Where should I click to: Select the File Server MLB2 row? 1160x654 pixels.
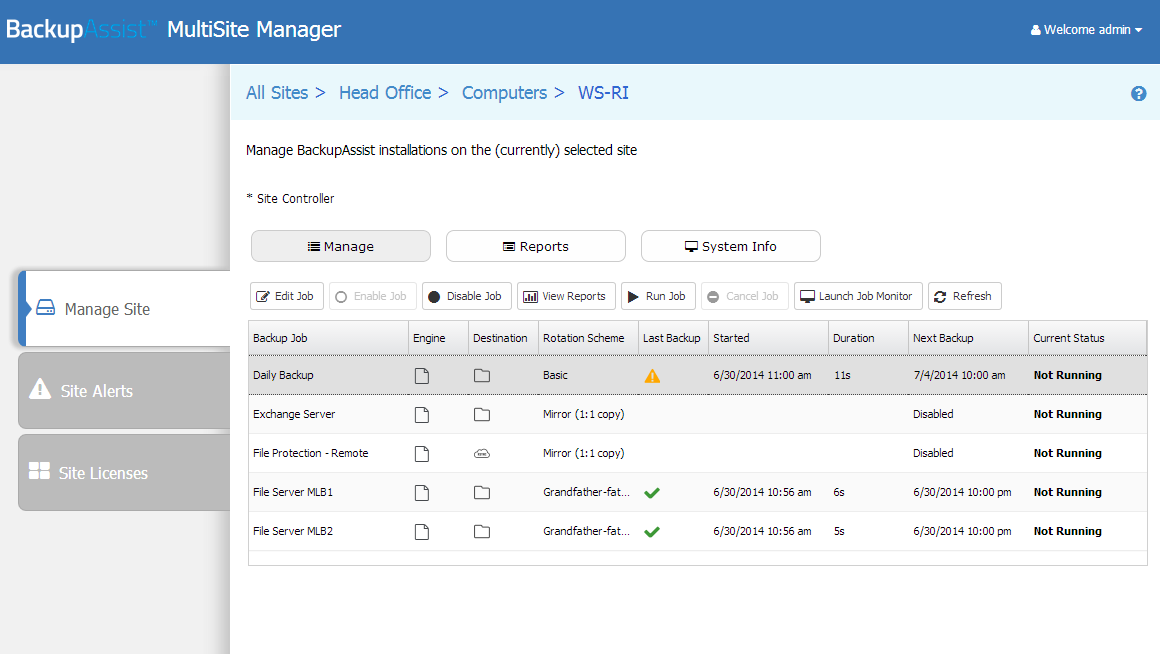coord(698,531)
